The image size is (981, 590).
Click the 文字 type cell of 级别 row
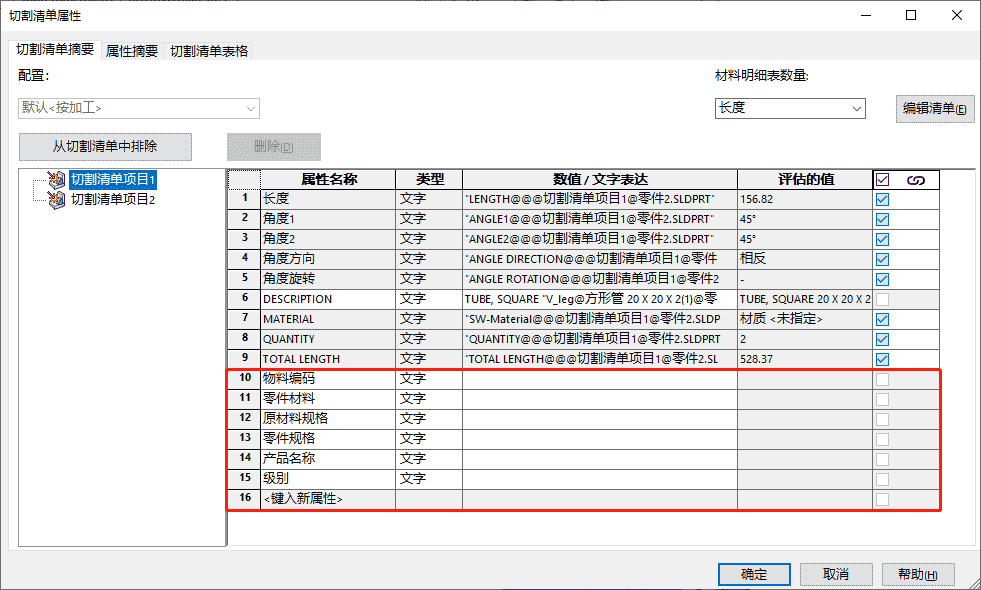tap(429, 479)
